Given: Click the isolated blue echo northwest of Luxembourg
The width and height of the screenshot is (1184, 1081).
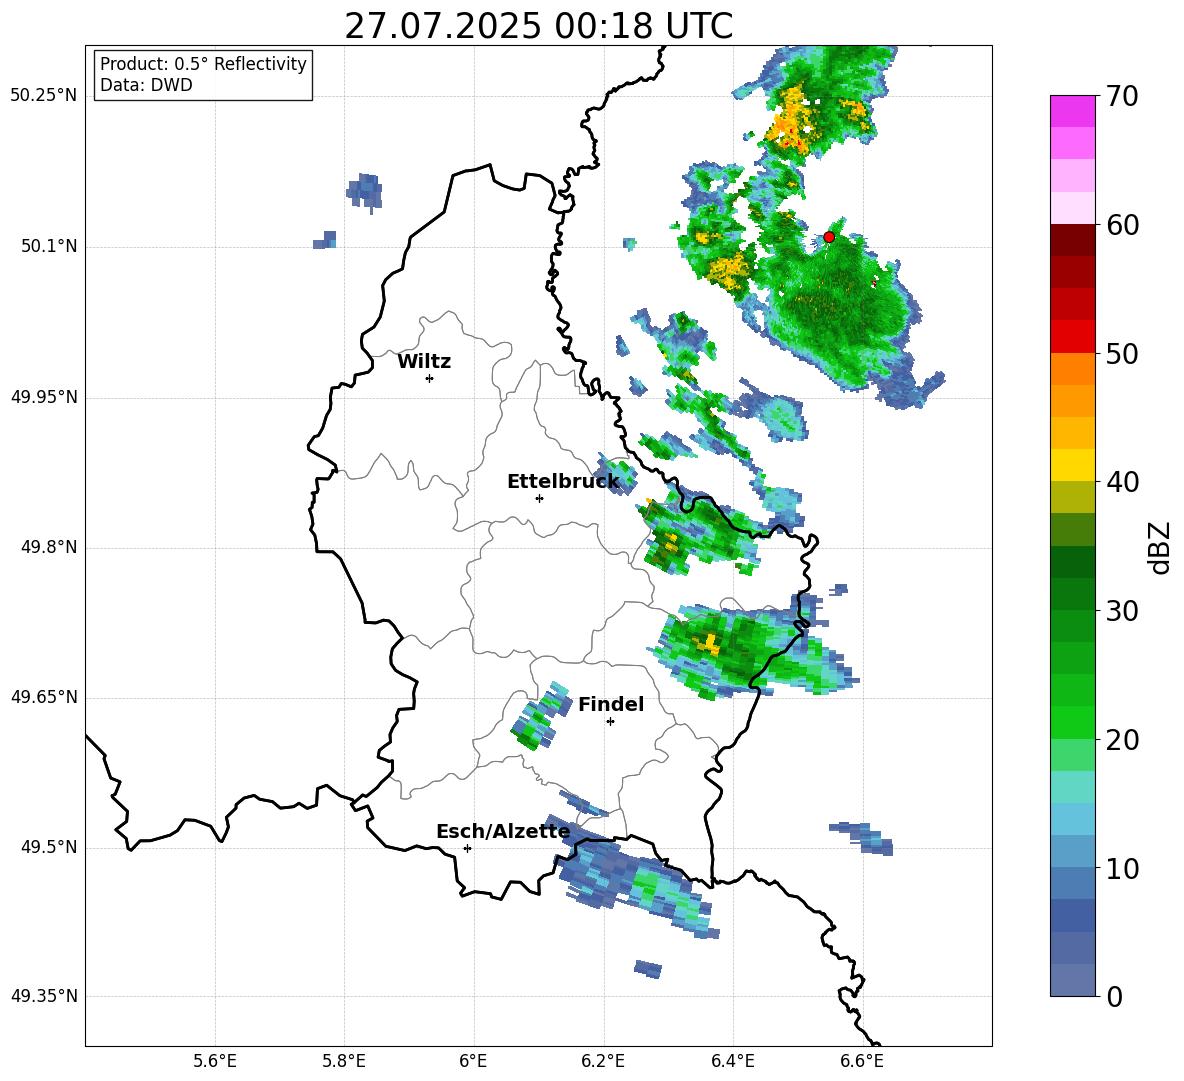Looking at the screenshot, I should point(365,192).
